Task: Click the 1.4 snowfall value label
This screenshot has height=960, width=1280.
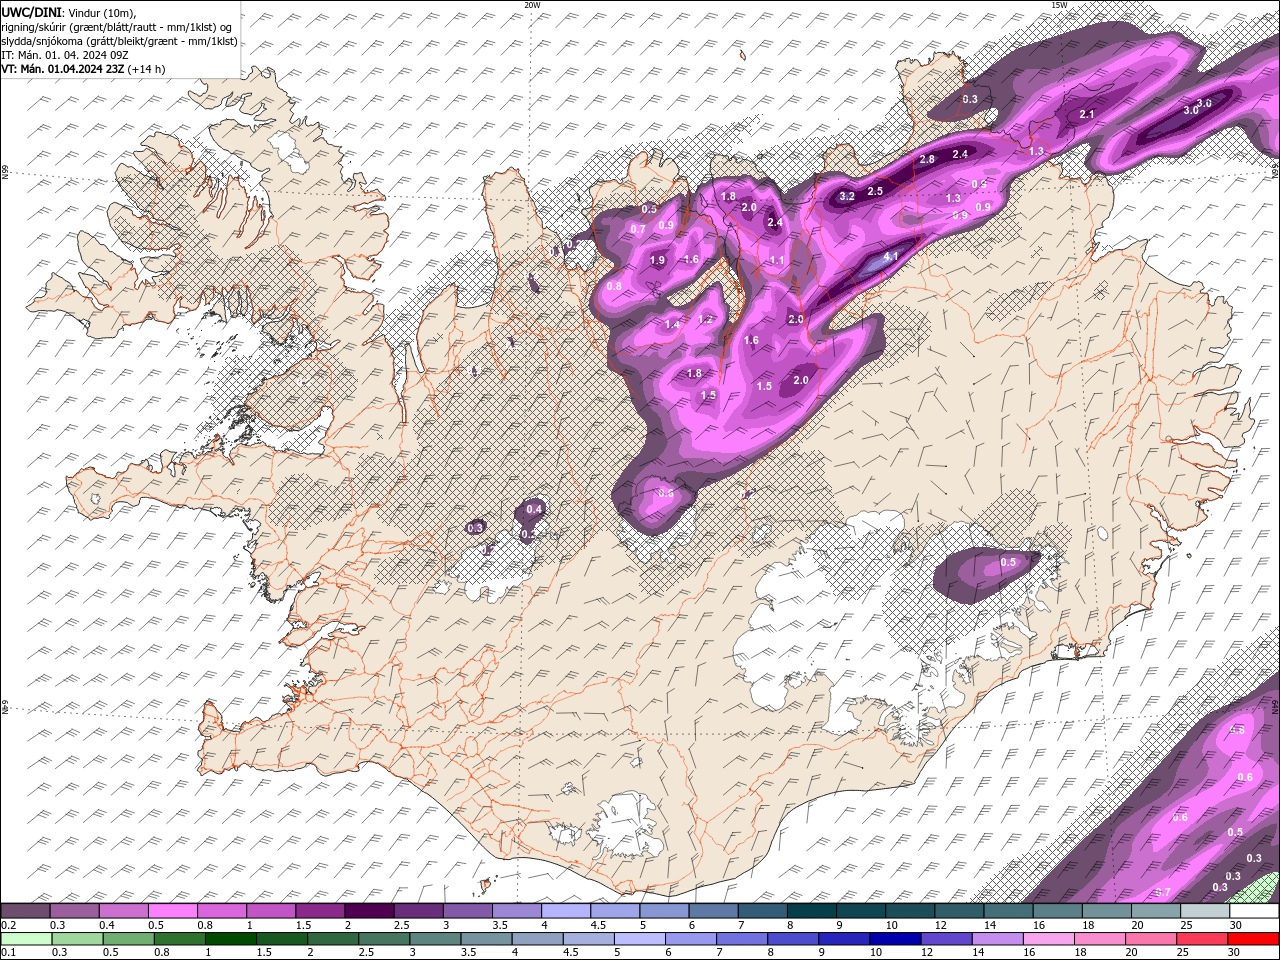Action: pos(672,325)
